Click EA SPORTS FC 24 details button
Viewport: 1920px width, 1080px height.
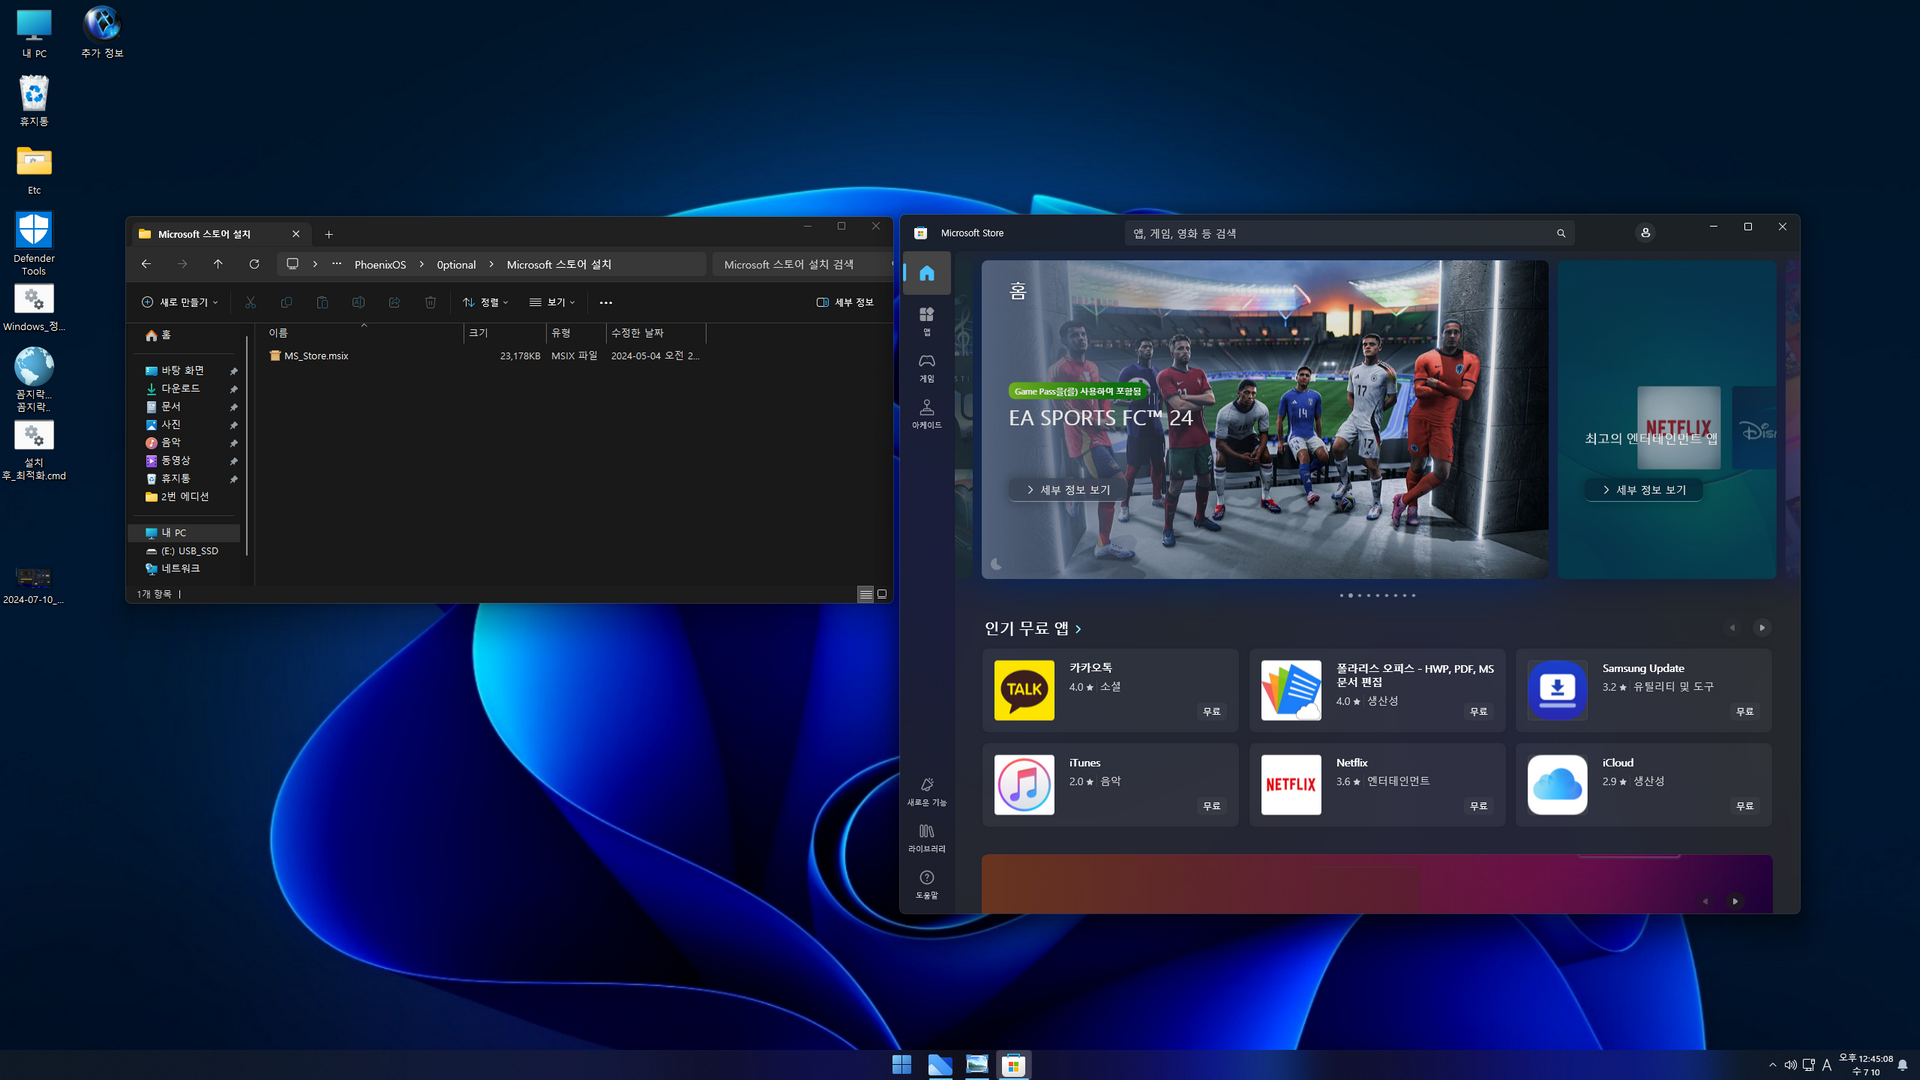1068,490
